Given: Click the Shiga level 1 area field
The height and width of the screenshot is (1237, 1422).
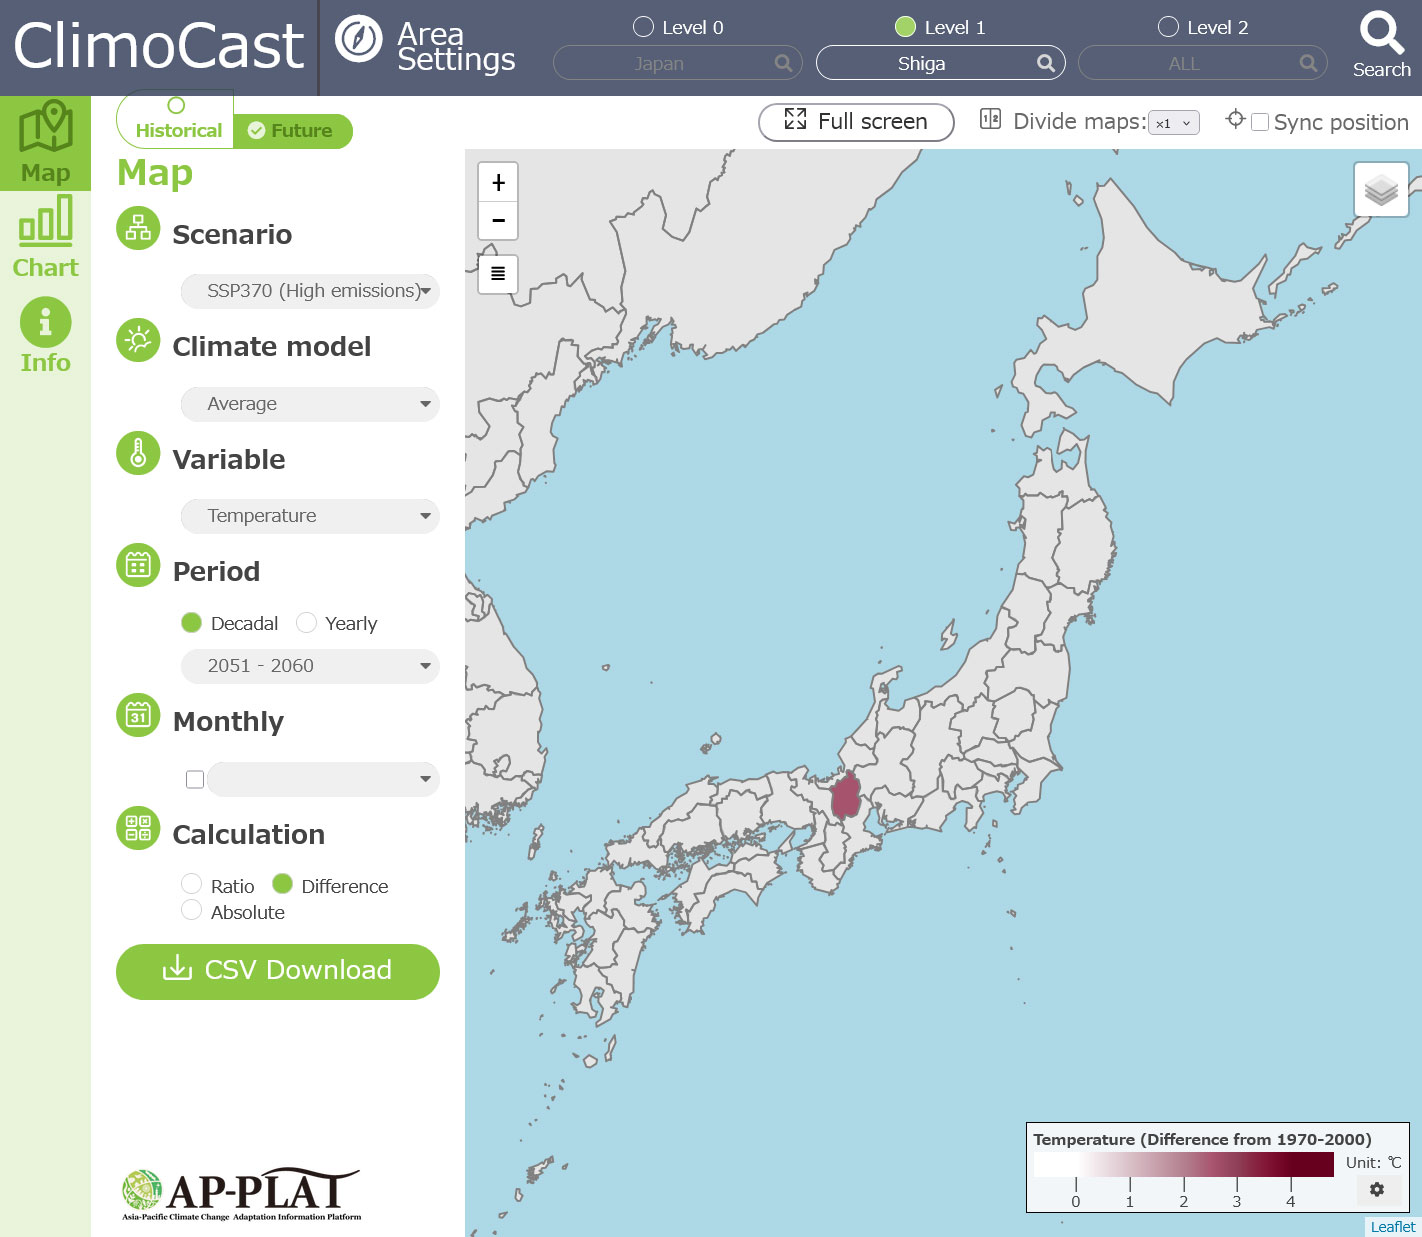Looking at the screenshot, I should (941, 63).
